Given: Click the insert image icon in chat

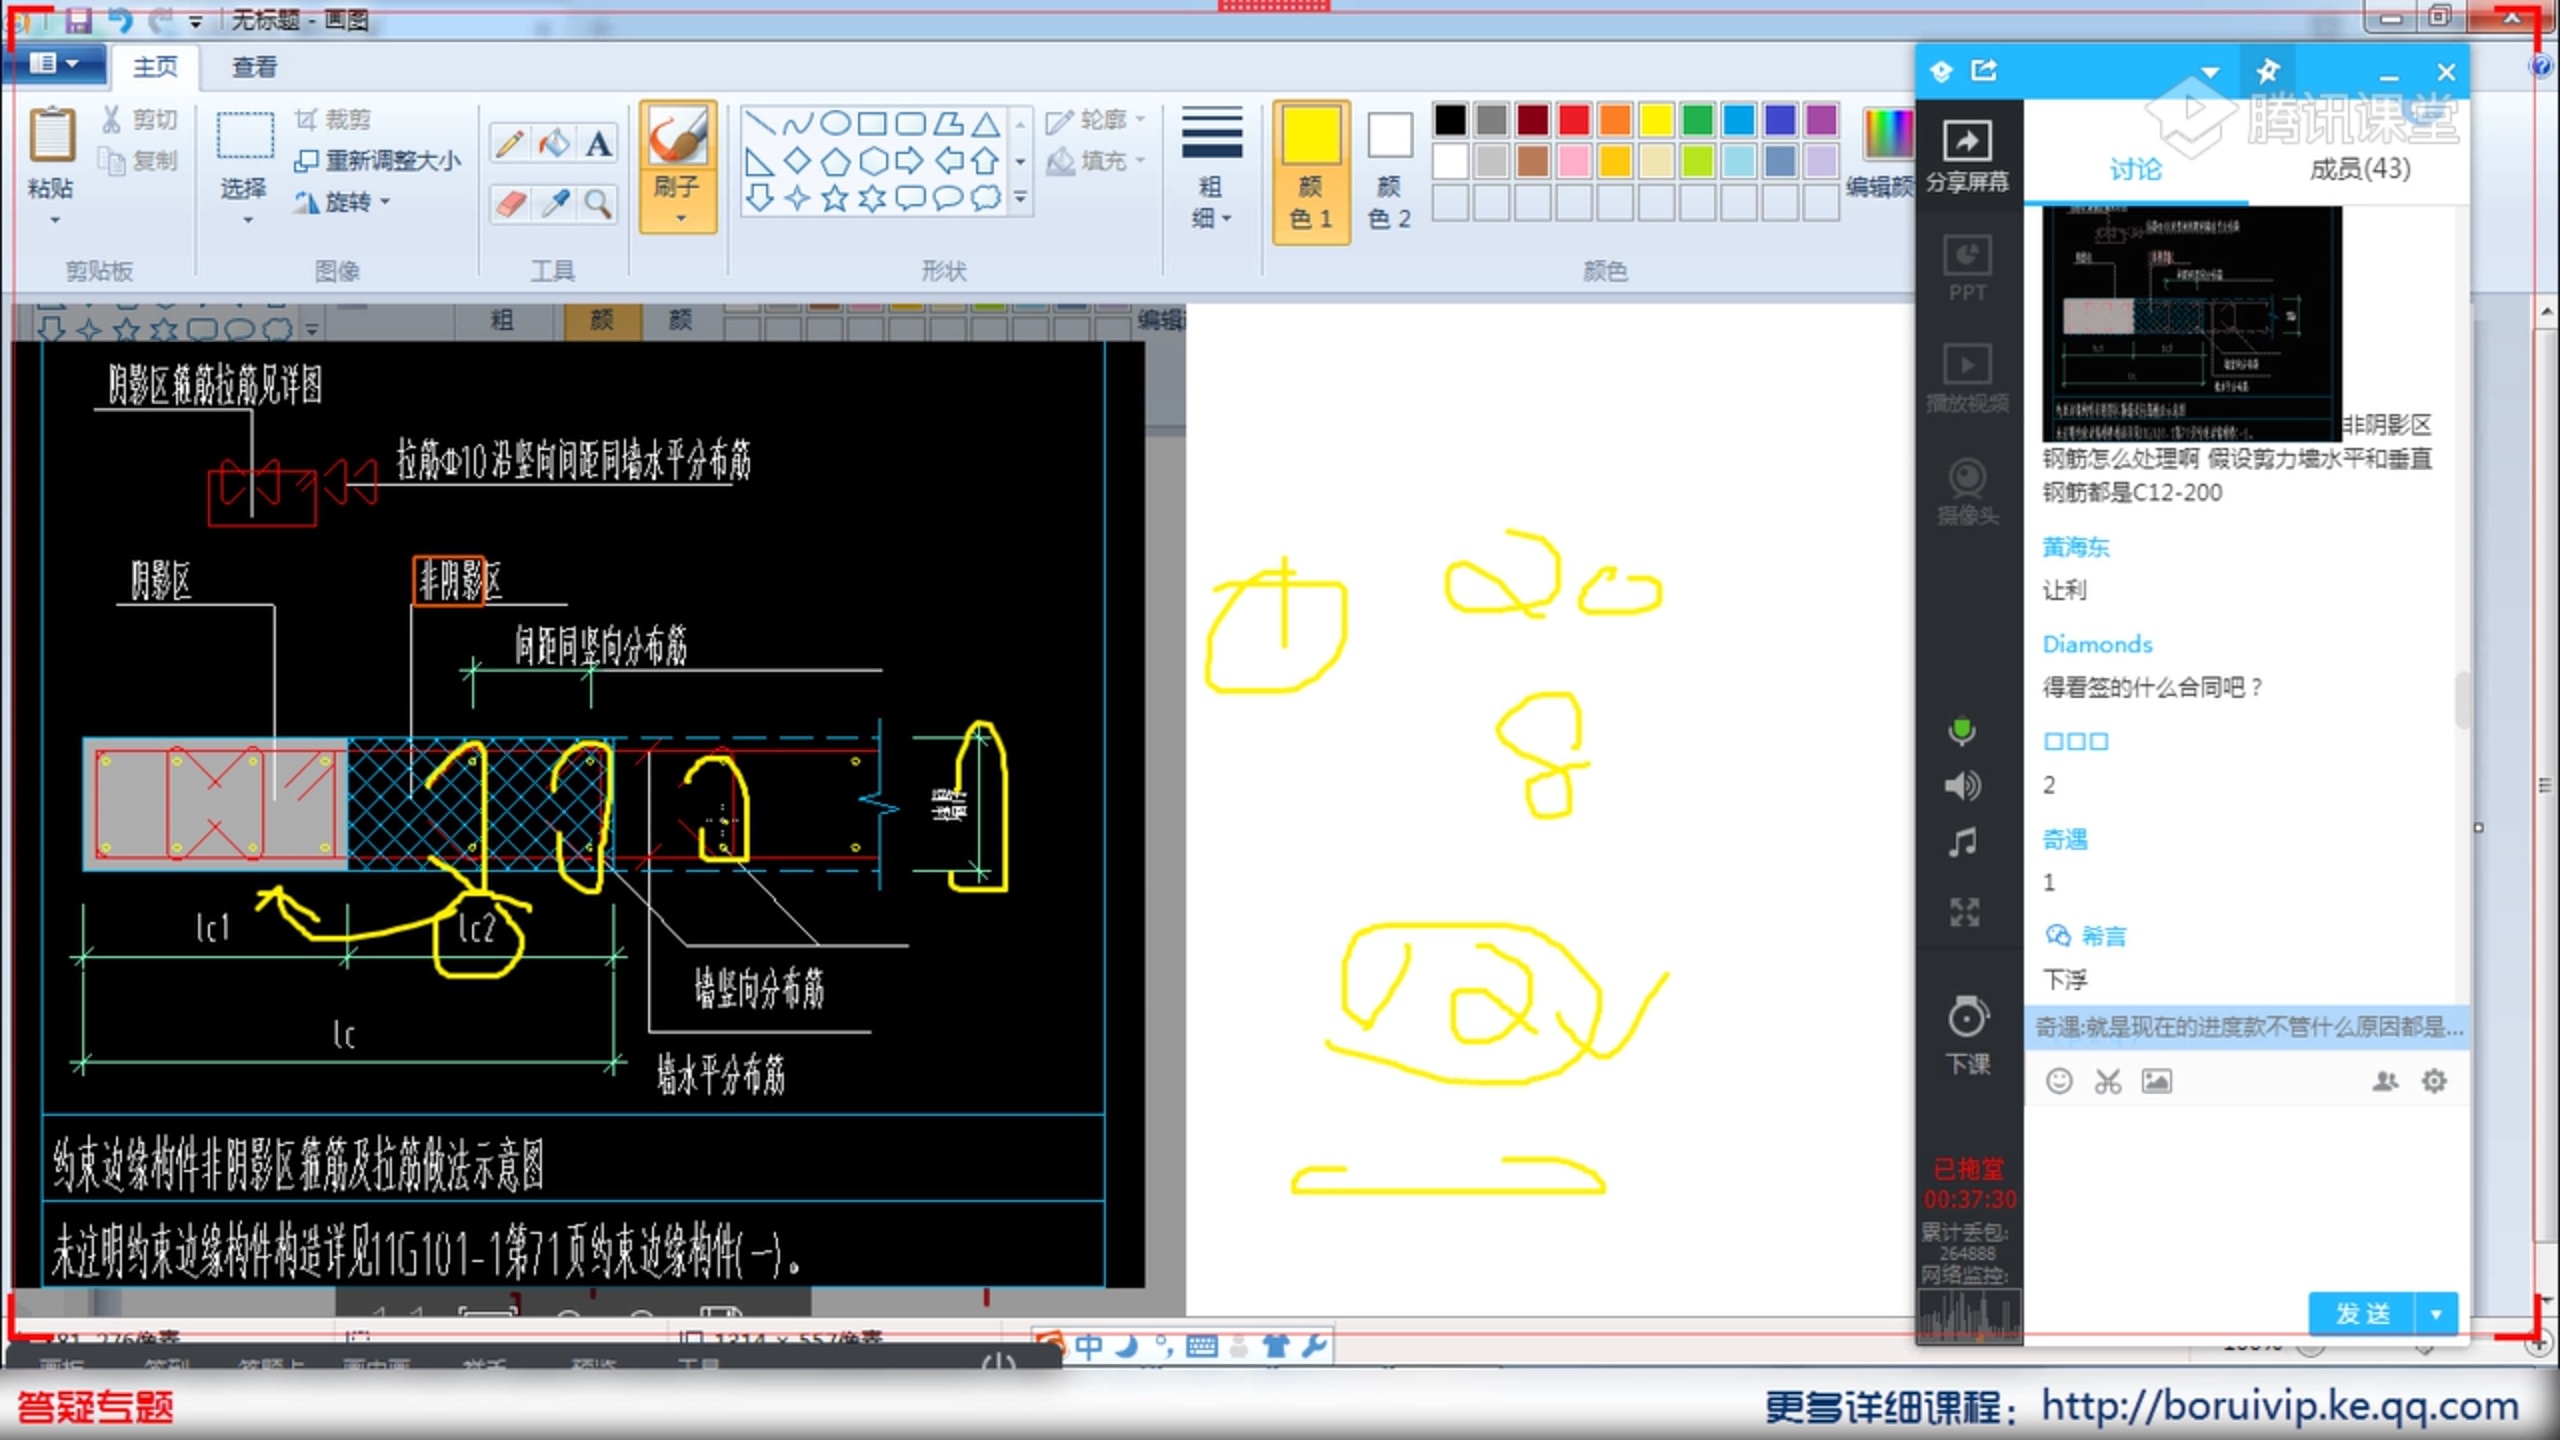Looking at the screenshot, I should coord(2156,1081).
